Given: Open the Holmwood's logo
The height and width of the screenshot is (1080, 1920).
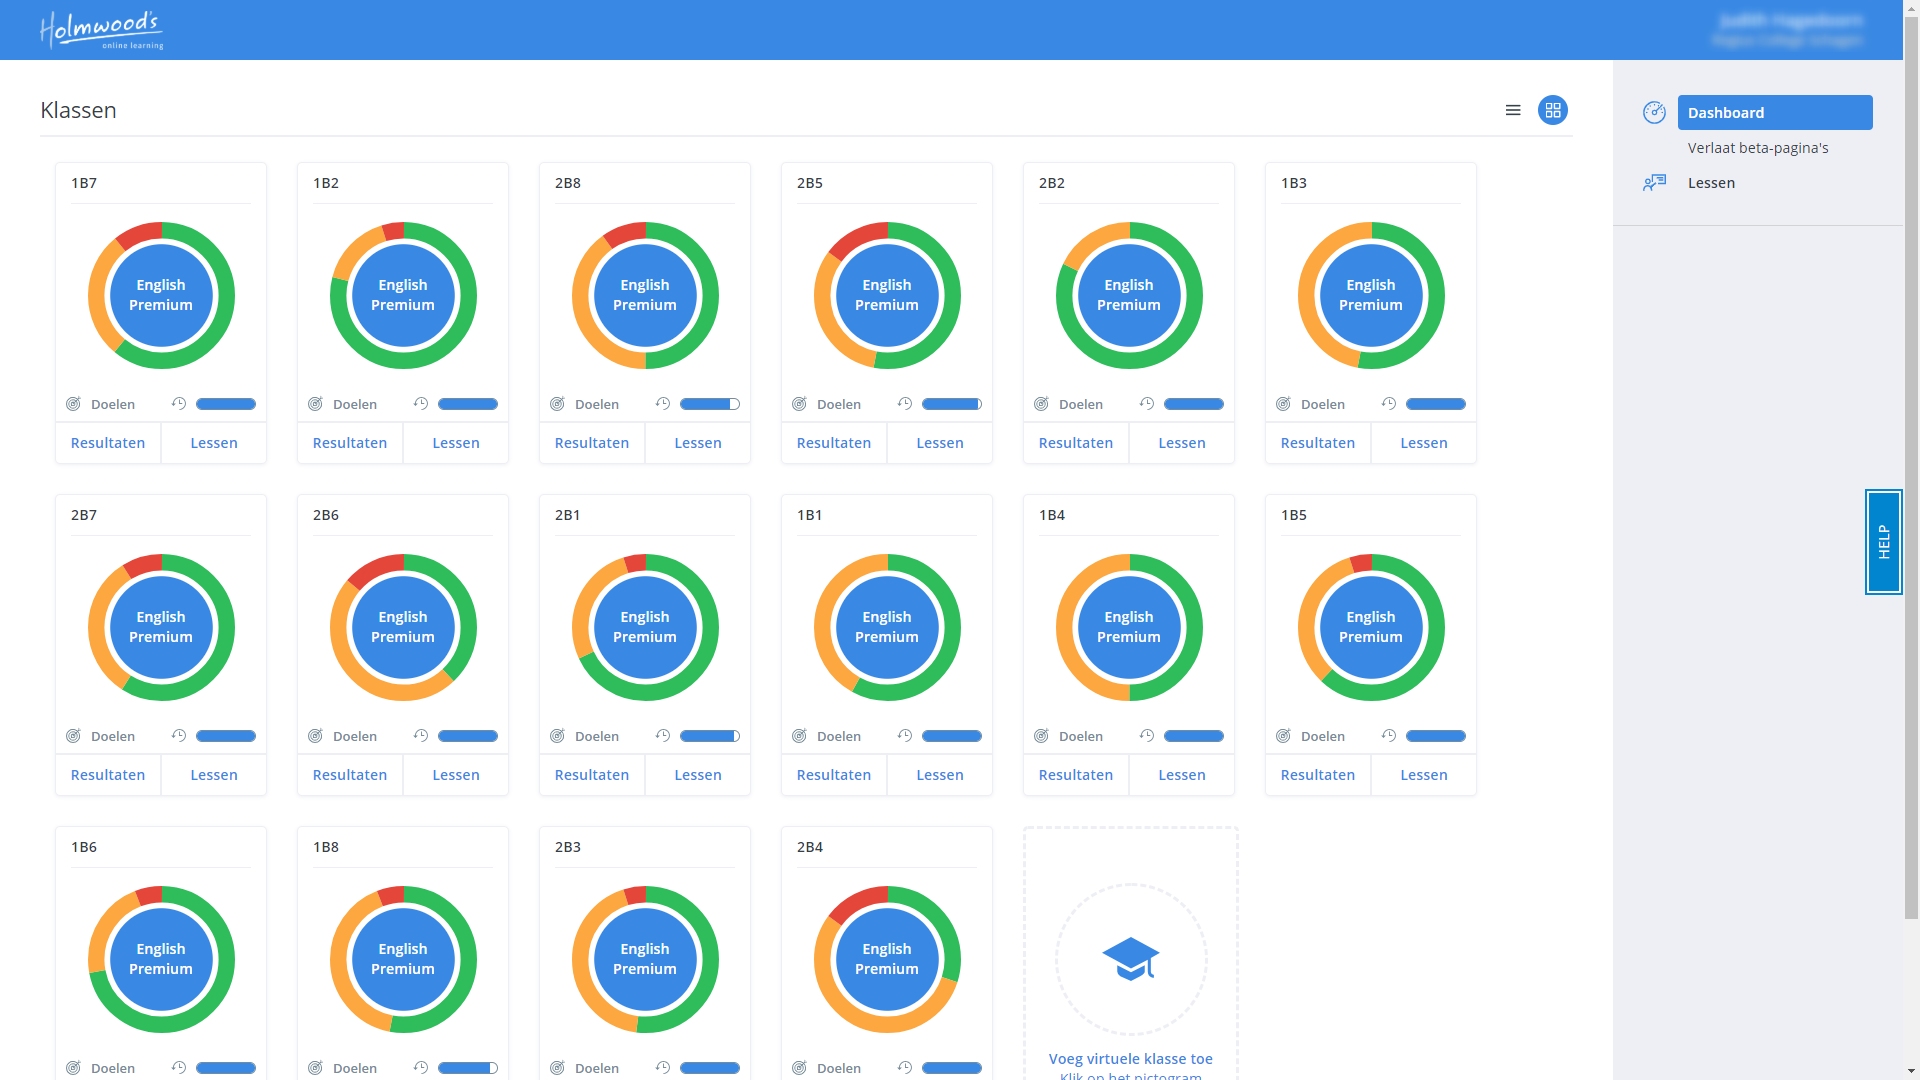Looking at the screenshot, I should point(101,30).
